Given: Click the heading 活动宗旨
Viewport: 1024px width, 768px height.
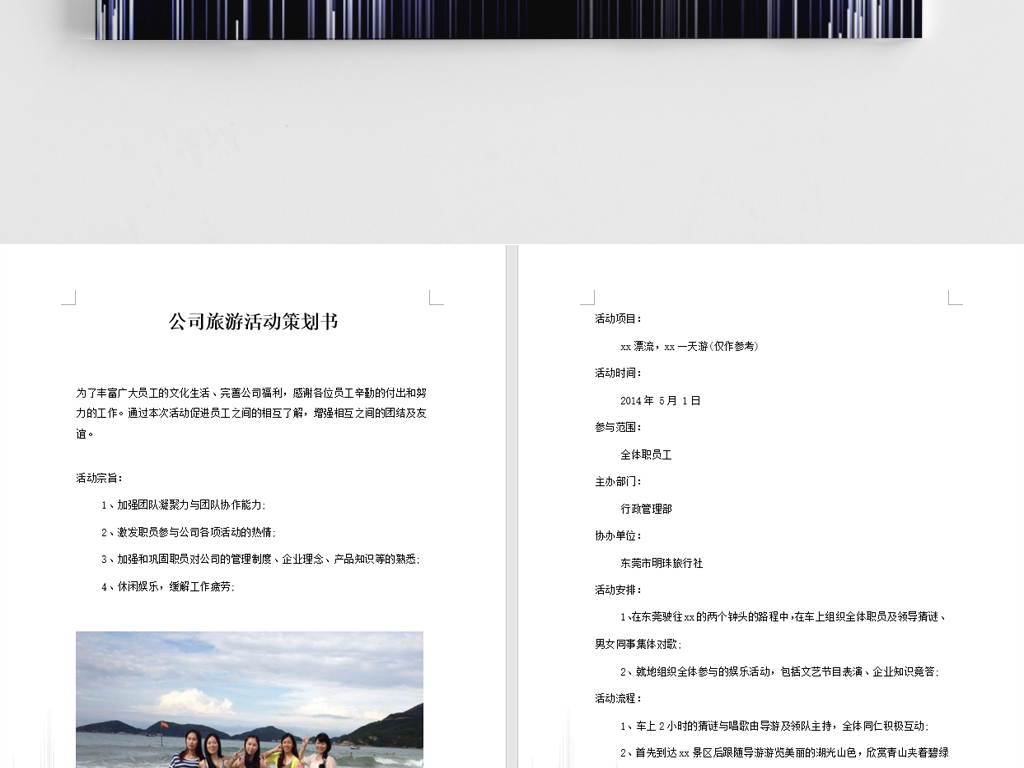Looking at the screenshot, I should (97, 477).
